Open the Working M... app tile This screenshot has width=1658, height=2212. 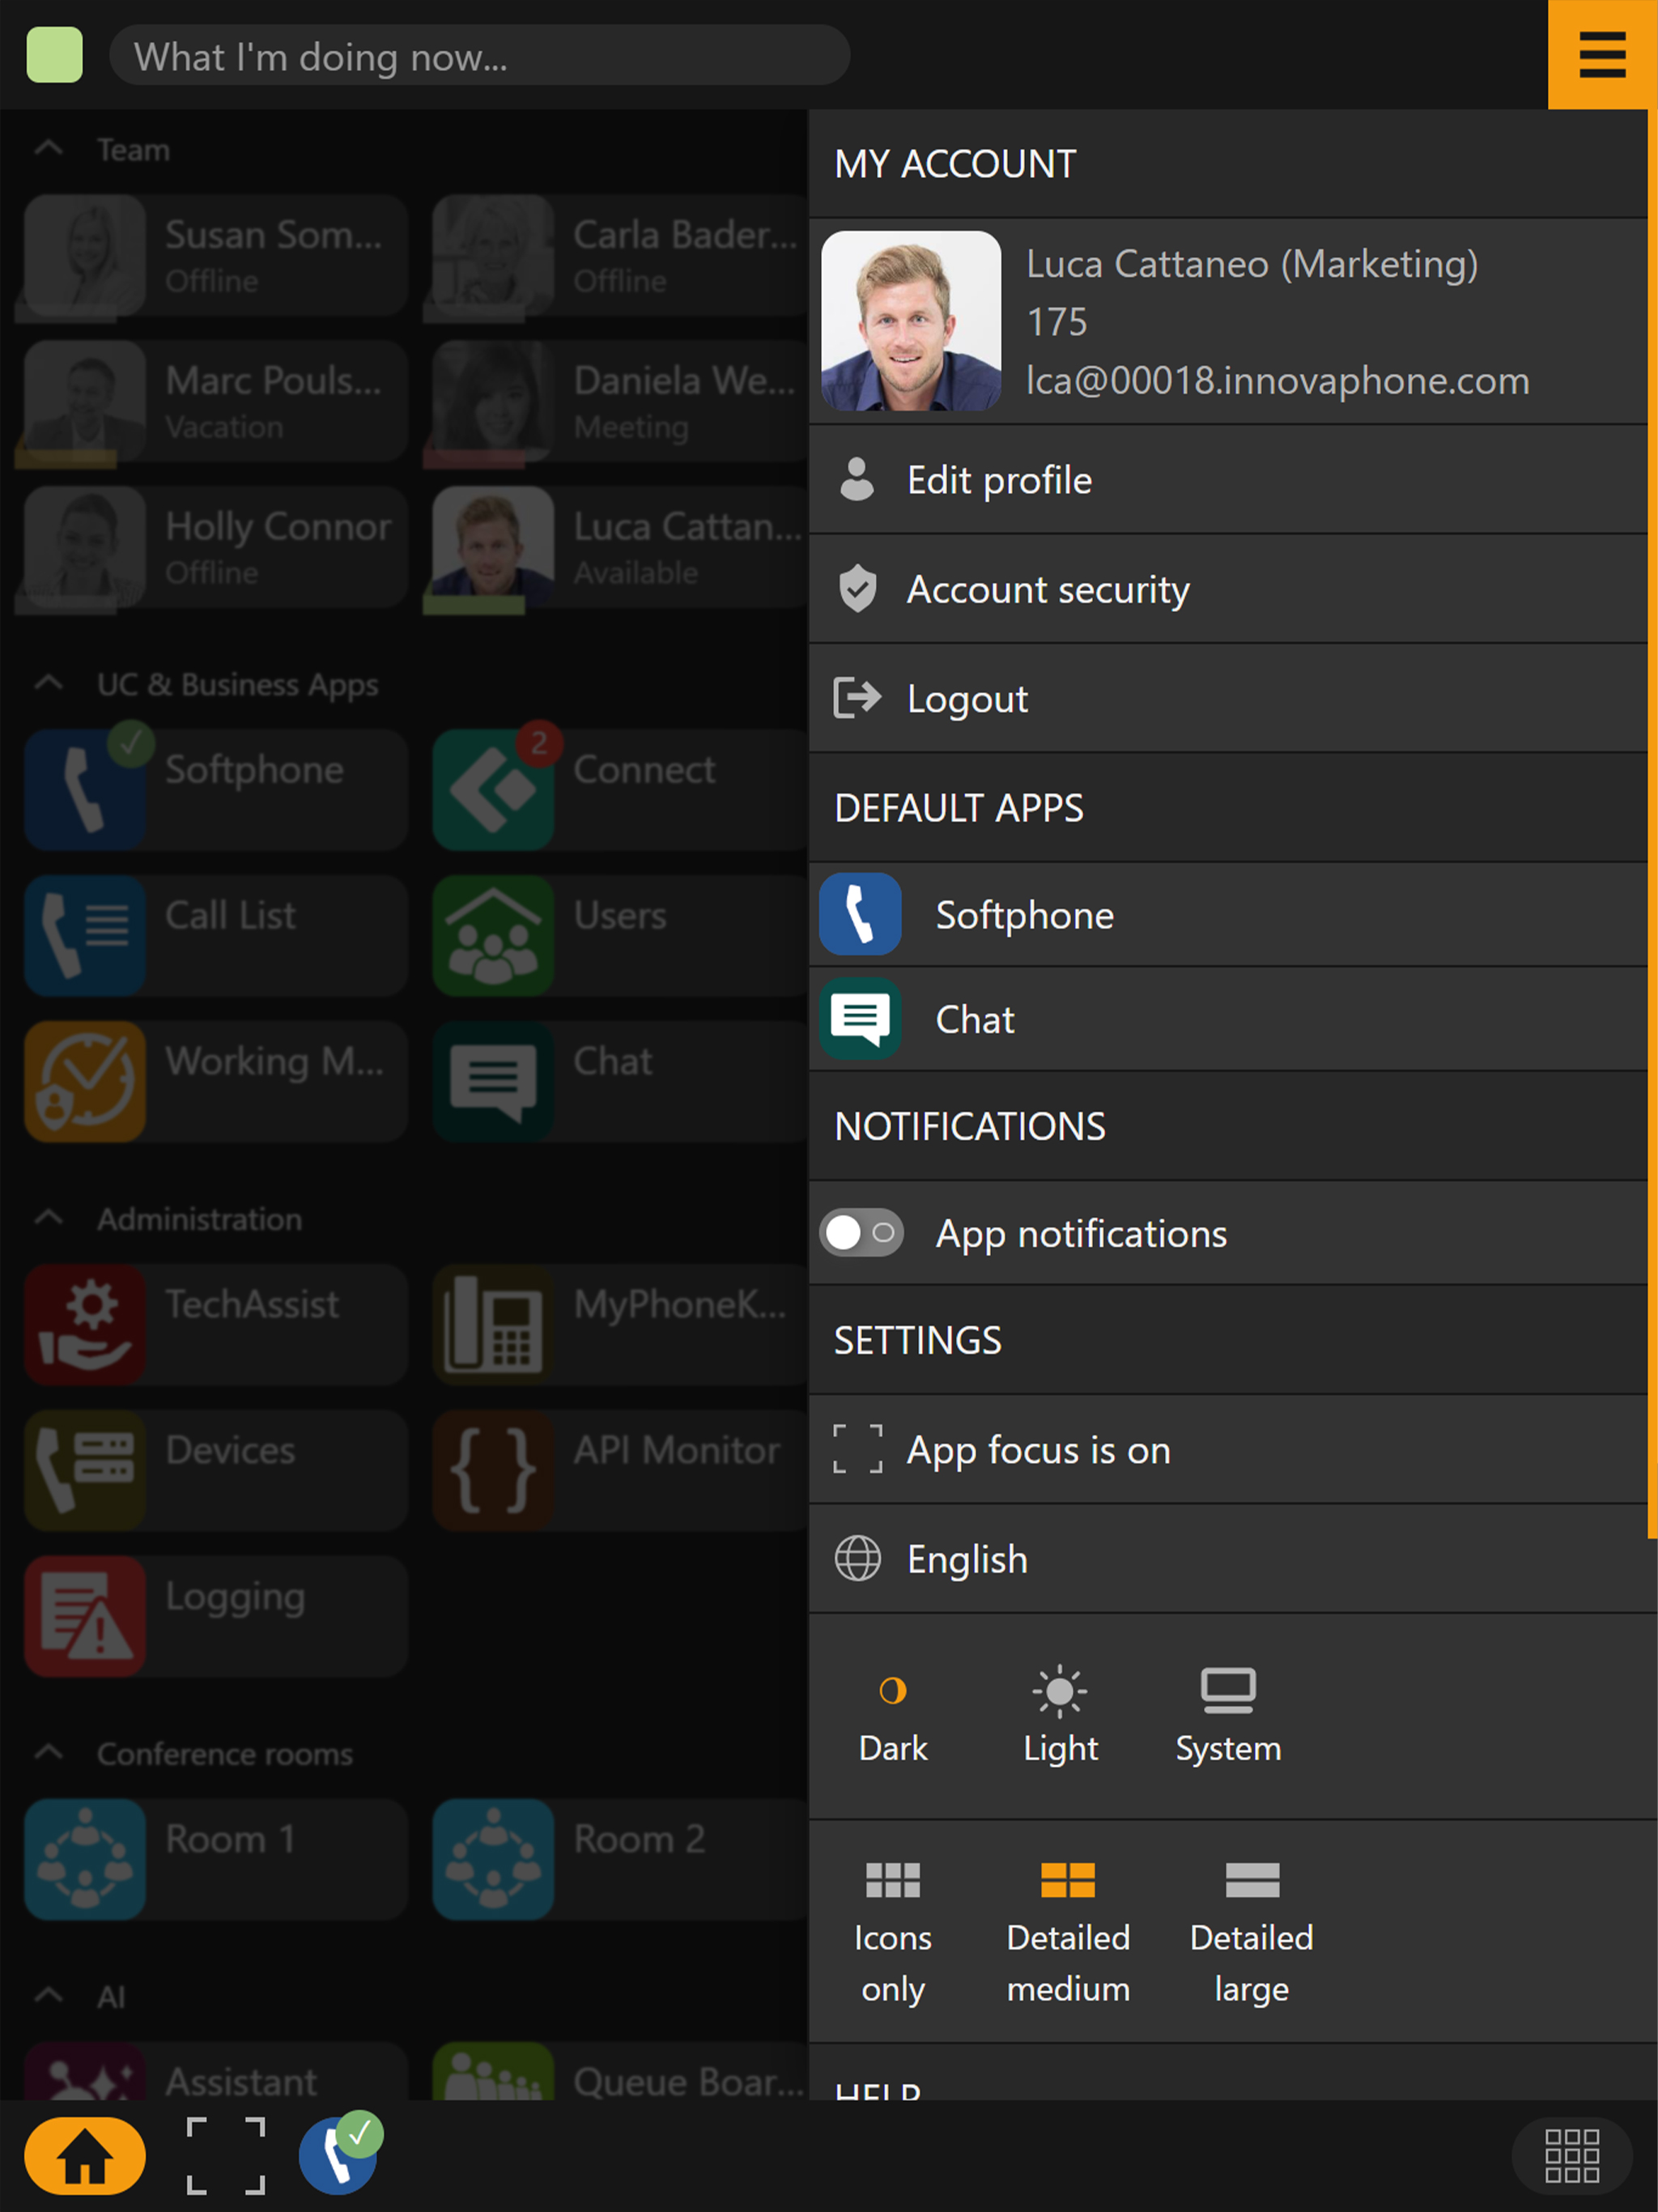click(x=216, y=1081)
